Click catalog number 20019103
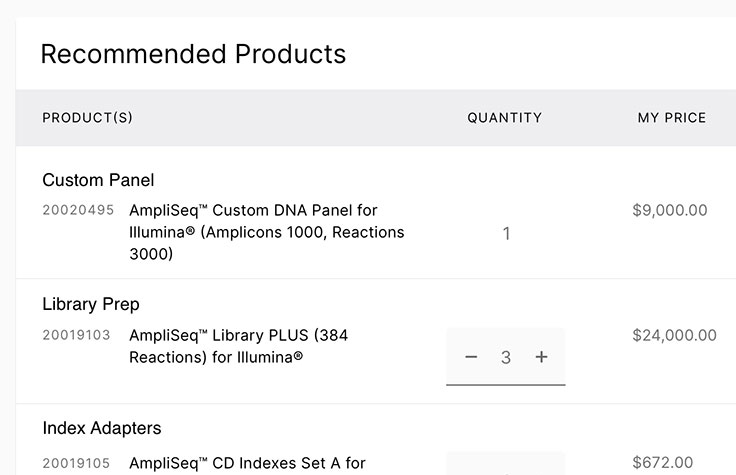This screenshot has width=736, height=475. [x=77, y=335]
